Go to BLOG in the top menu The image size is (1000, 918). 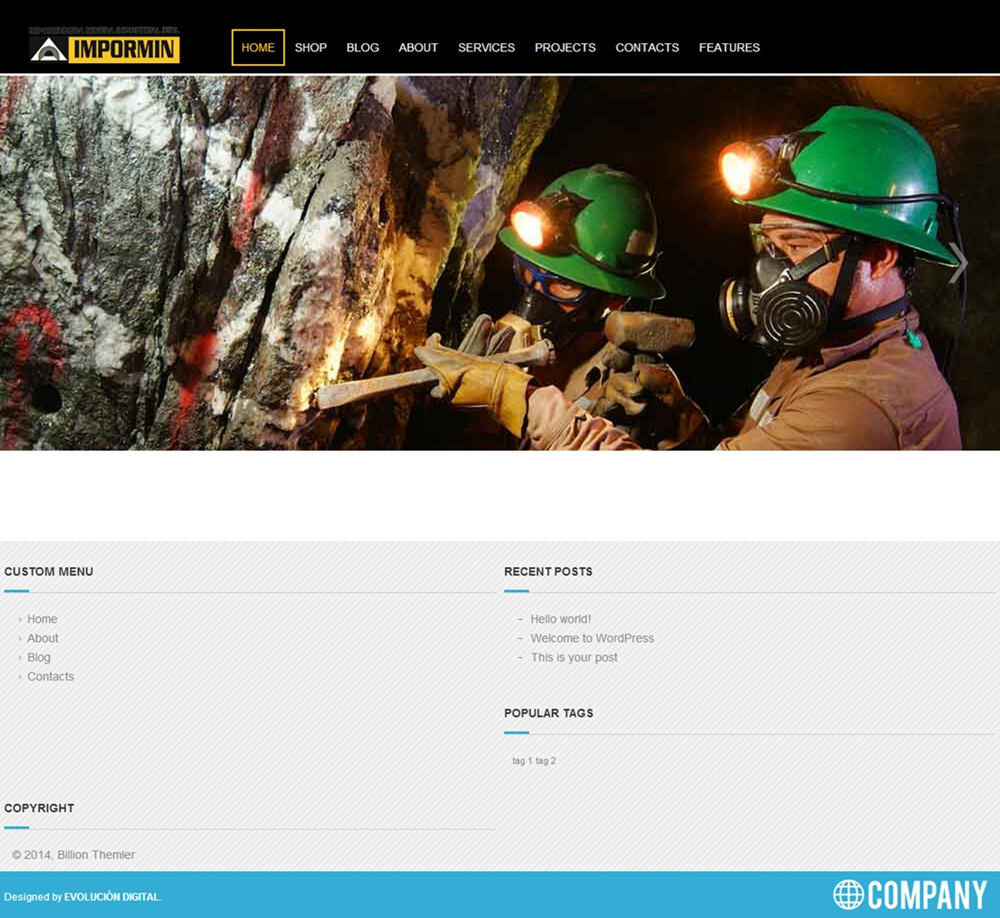point(363,47)
